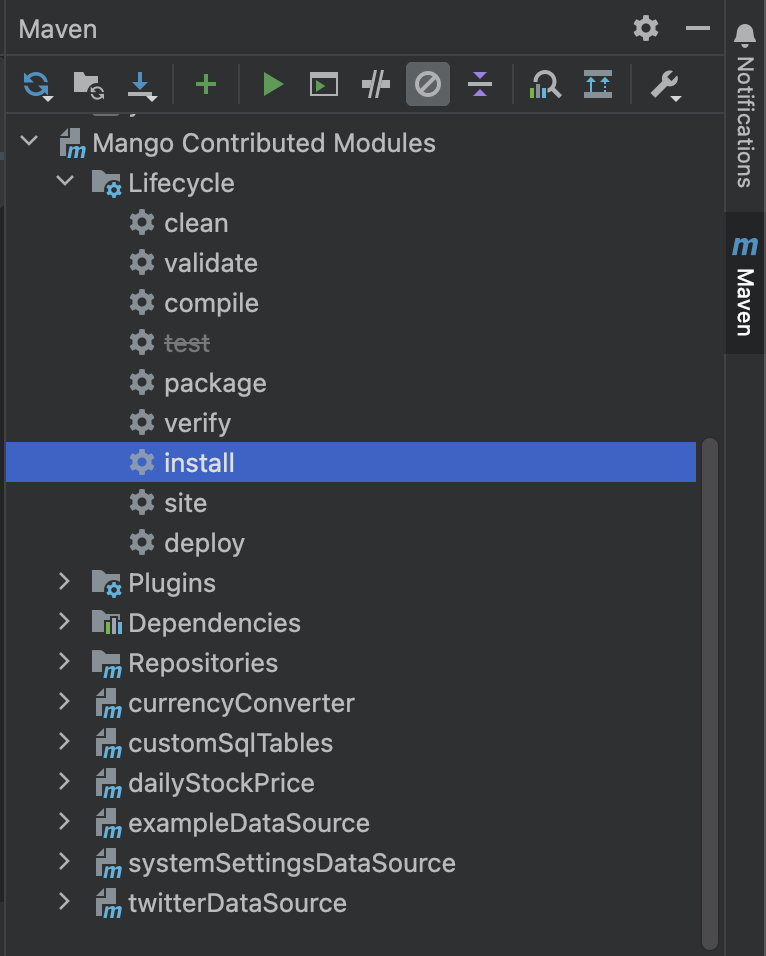
Task: Open Maven Settings wrench menu
Action: pyautogui.click(x=665, y=85)
